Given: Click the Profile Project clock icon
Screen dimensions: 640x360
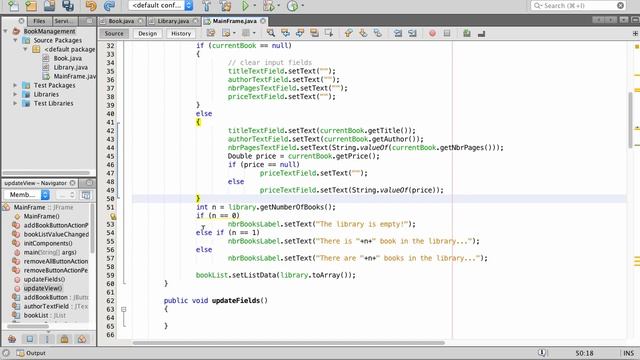Looking at the screenshot, I should coord(292,6).
